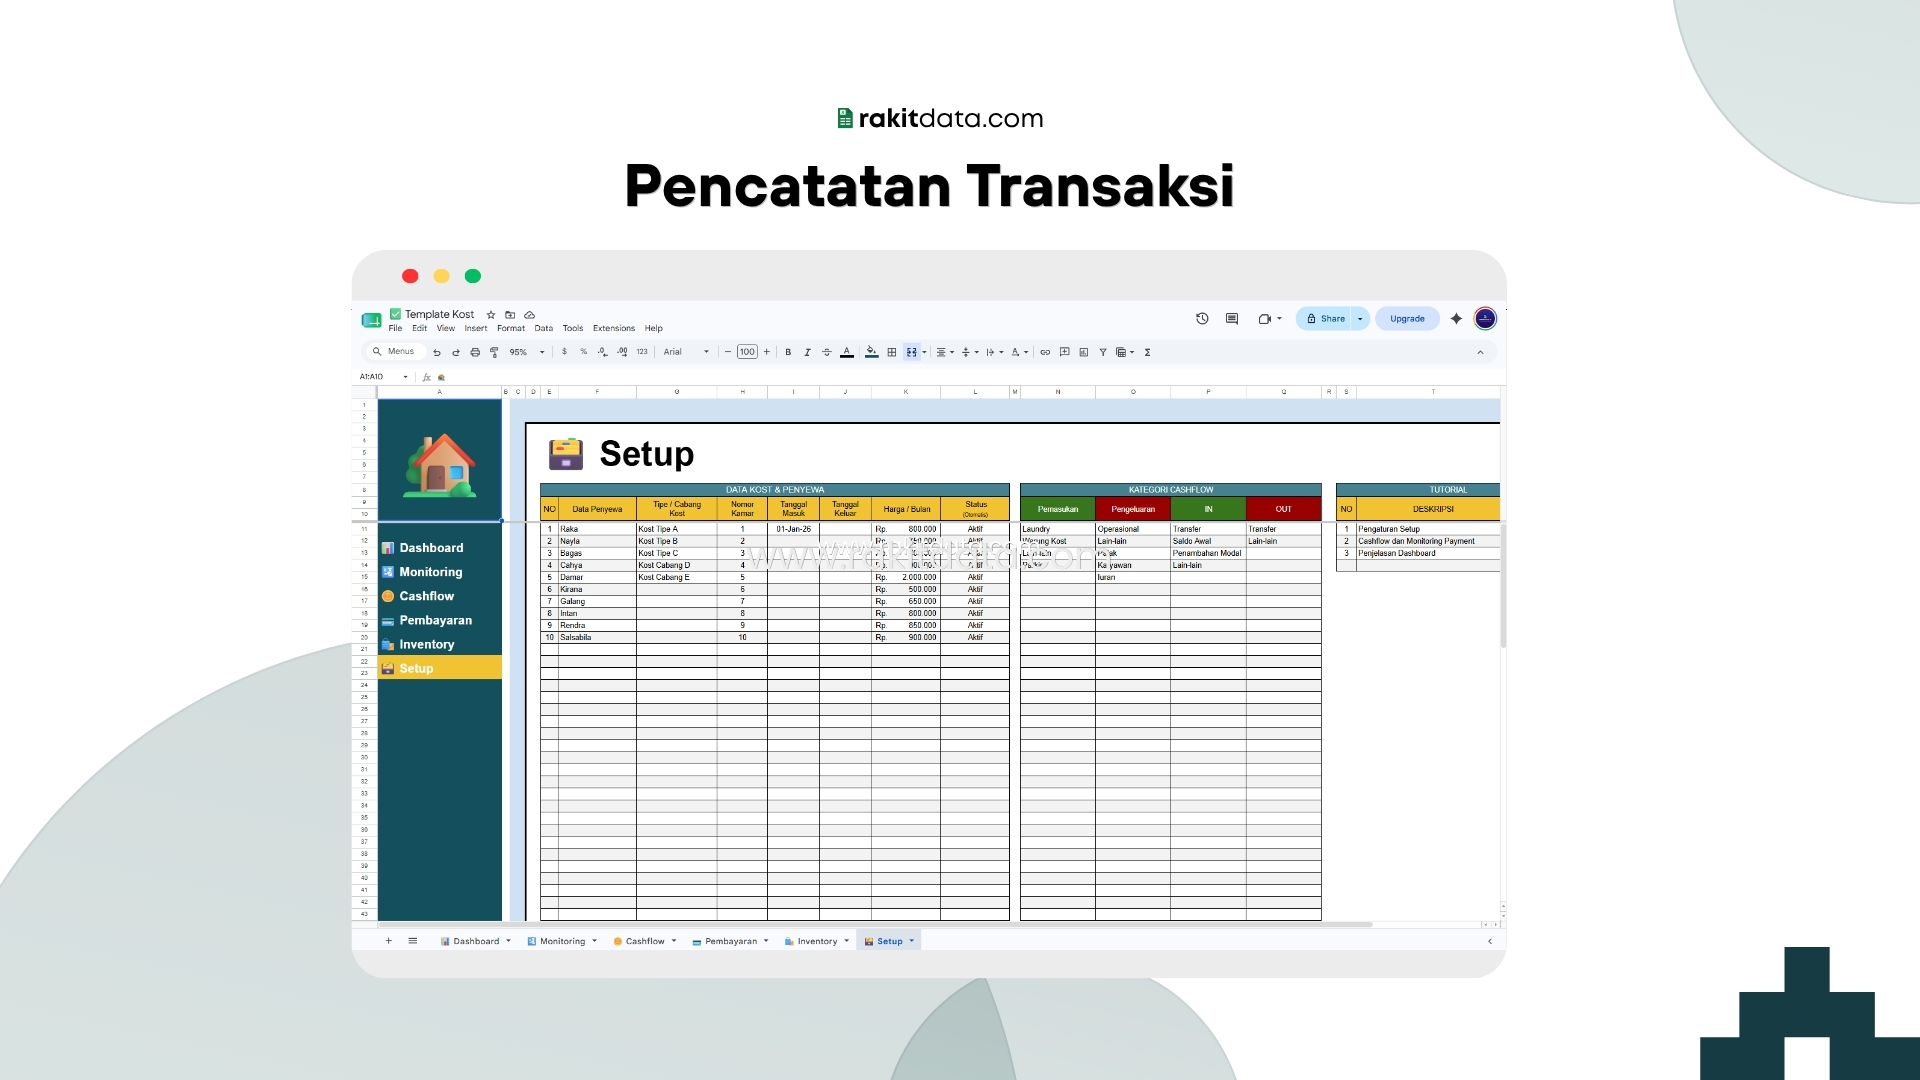Viewport: 1920px width, 1080px height.
Task: Check the cloud save status icon
Action: click(530, 315)
